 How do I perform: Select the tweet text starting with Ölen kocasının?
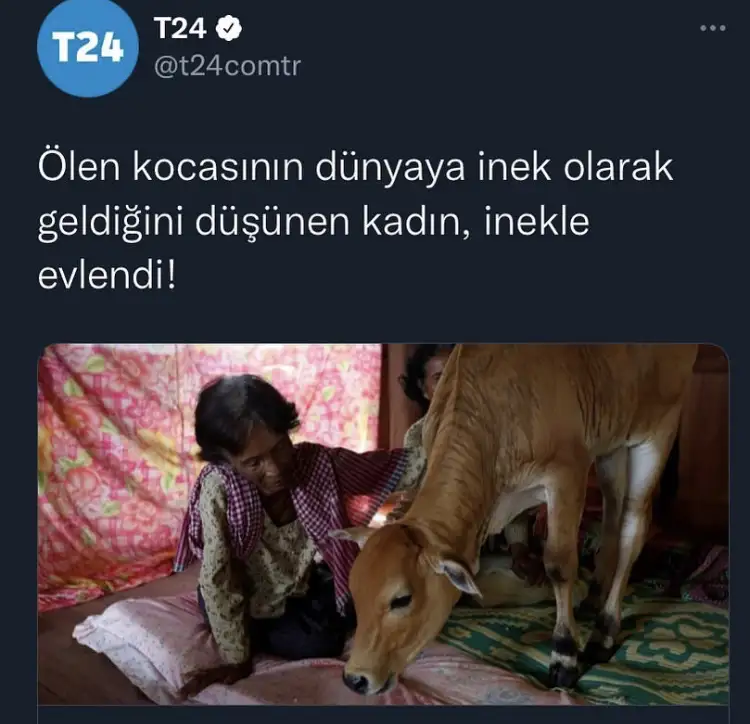pyautogui.click(x=355, y=221)
